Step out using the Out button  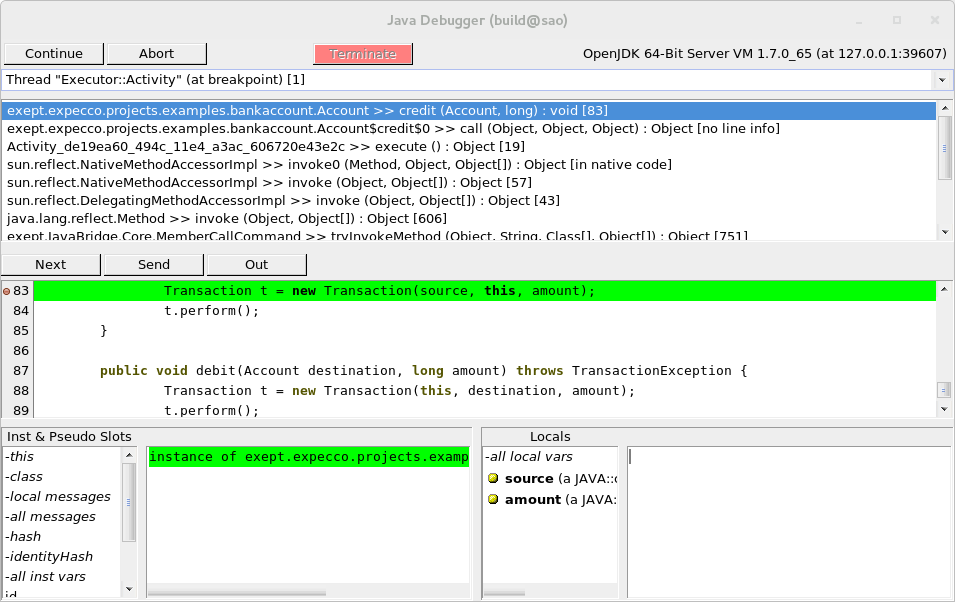tap(256, 265)
